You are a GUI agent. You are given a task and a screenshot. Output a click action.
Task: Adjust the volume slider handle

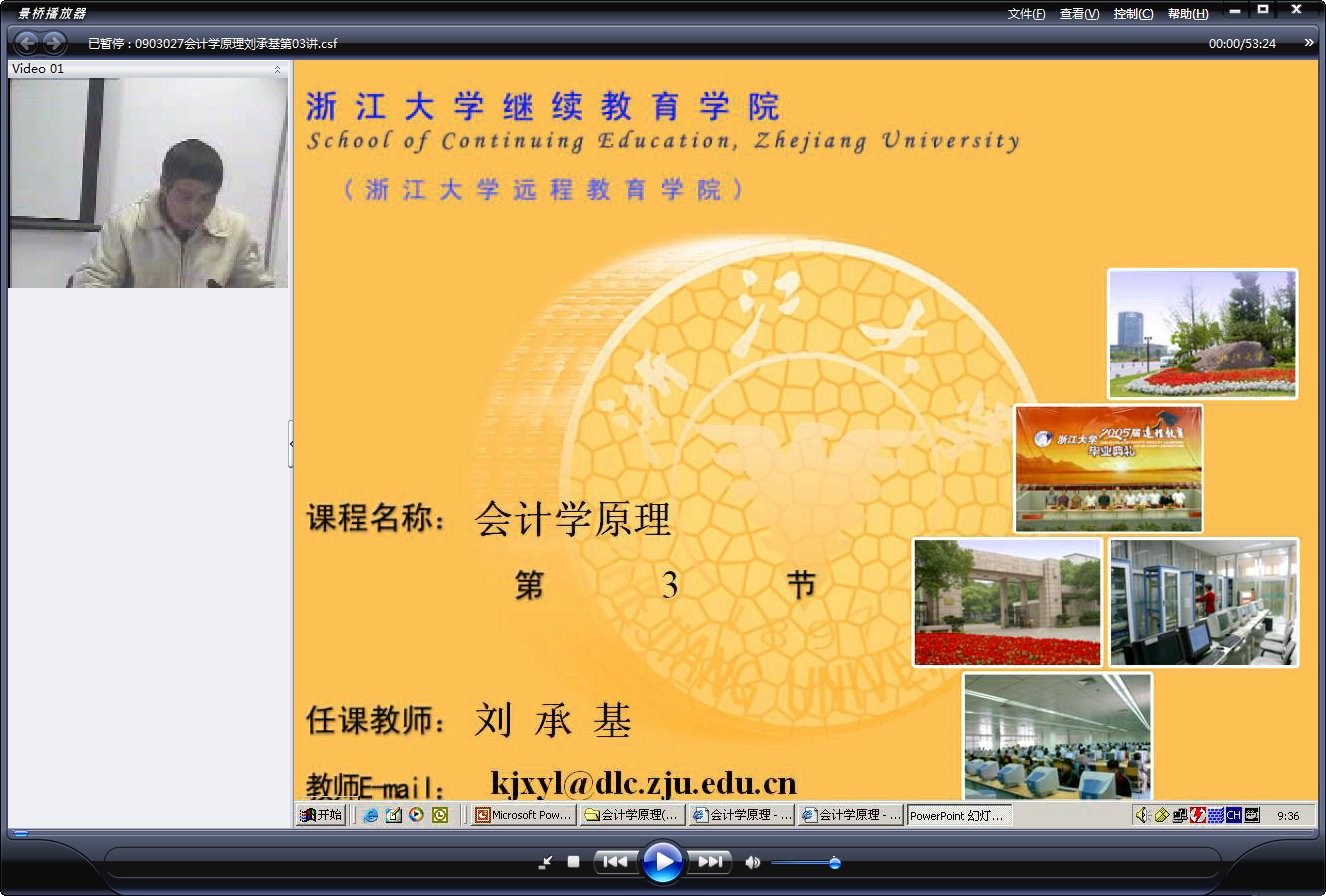tap(834, 862)
